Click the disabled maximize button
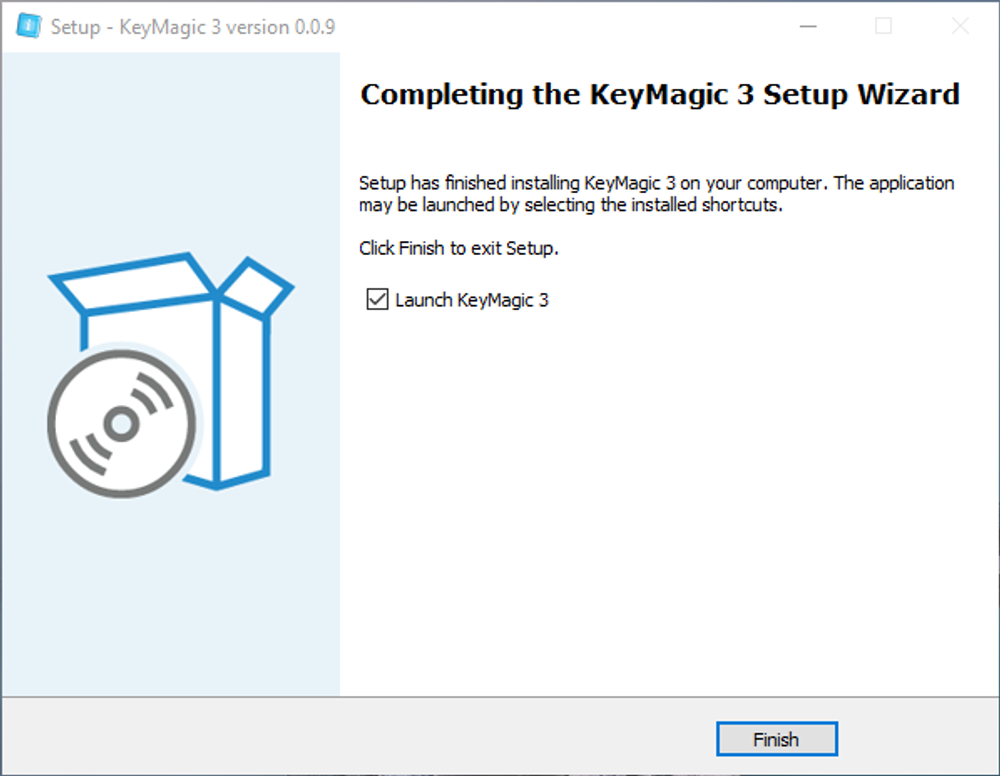 click(883, 26)
